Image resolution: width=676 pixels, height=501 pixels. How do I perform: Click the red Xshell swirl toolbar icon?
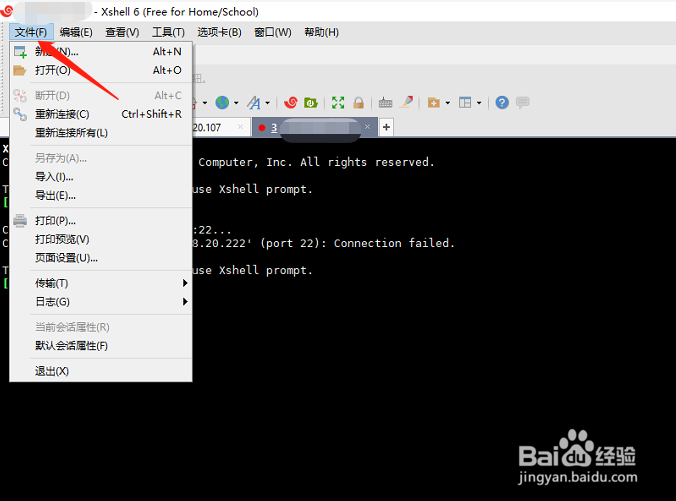291,103
